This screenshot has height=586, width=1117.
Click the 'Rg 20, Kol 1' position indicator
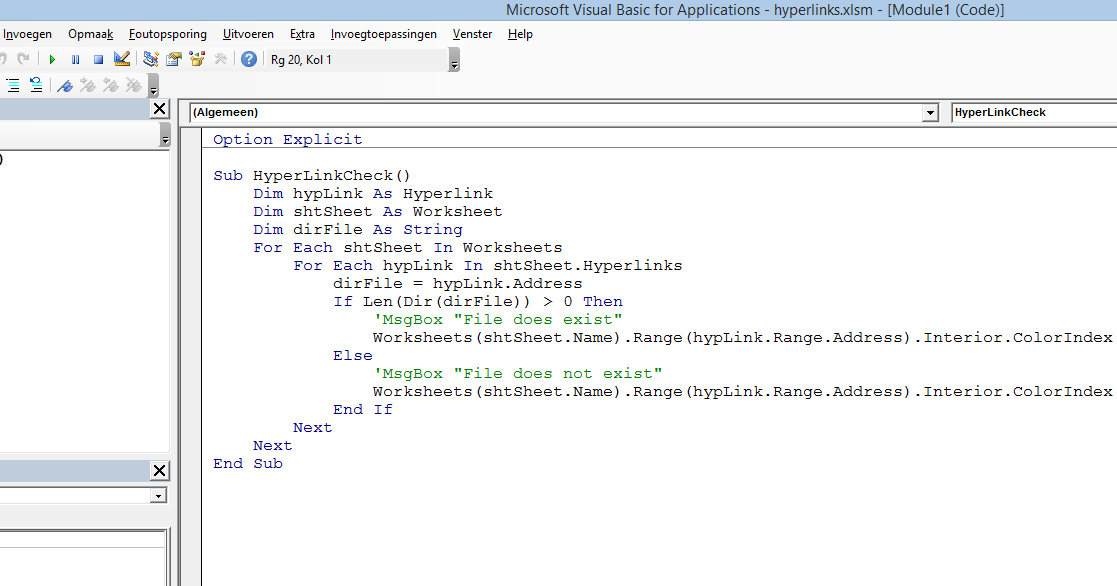pyautogui.click(x=301, y=60)
